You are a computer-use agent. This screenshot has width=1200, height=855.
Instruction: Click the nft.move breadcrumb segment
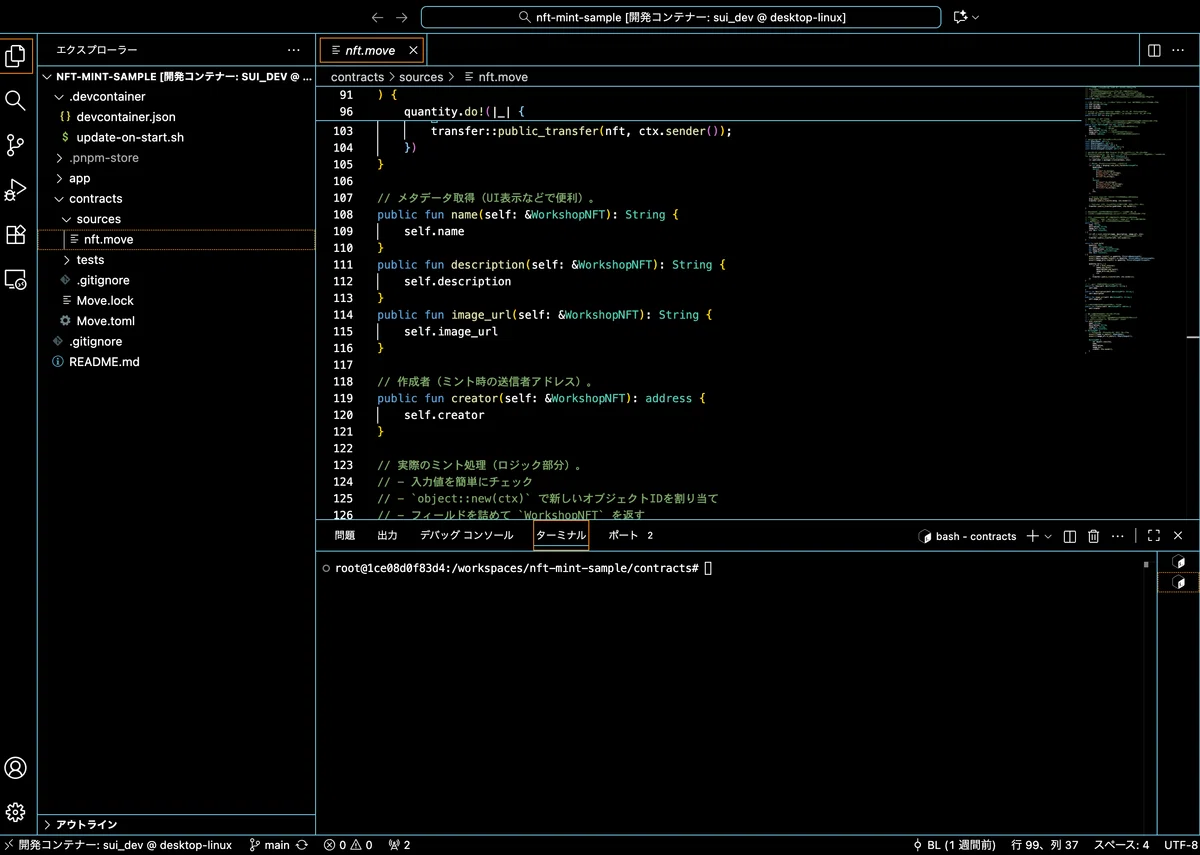coord(496,77)
